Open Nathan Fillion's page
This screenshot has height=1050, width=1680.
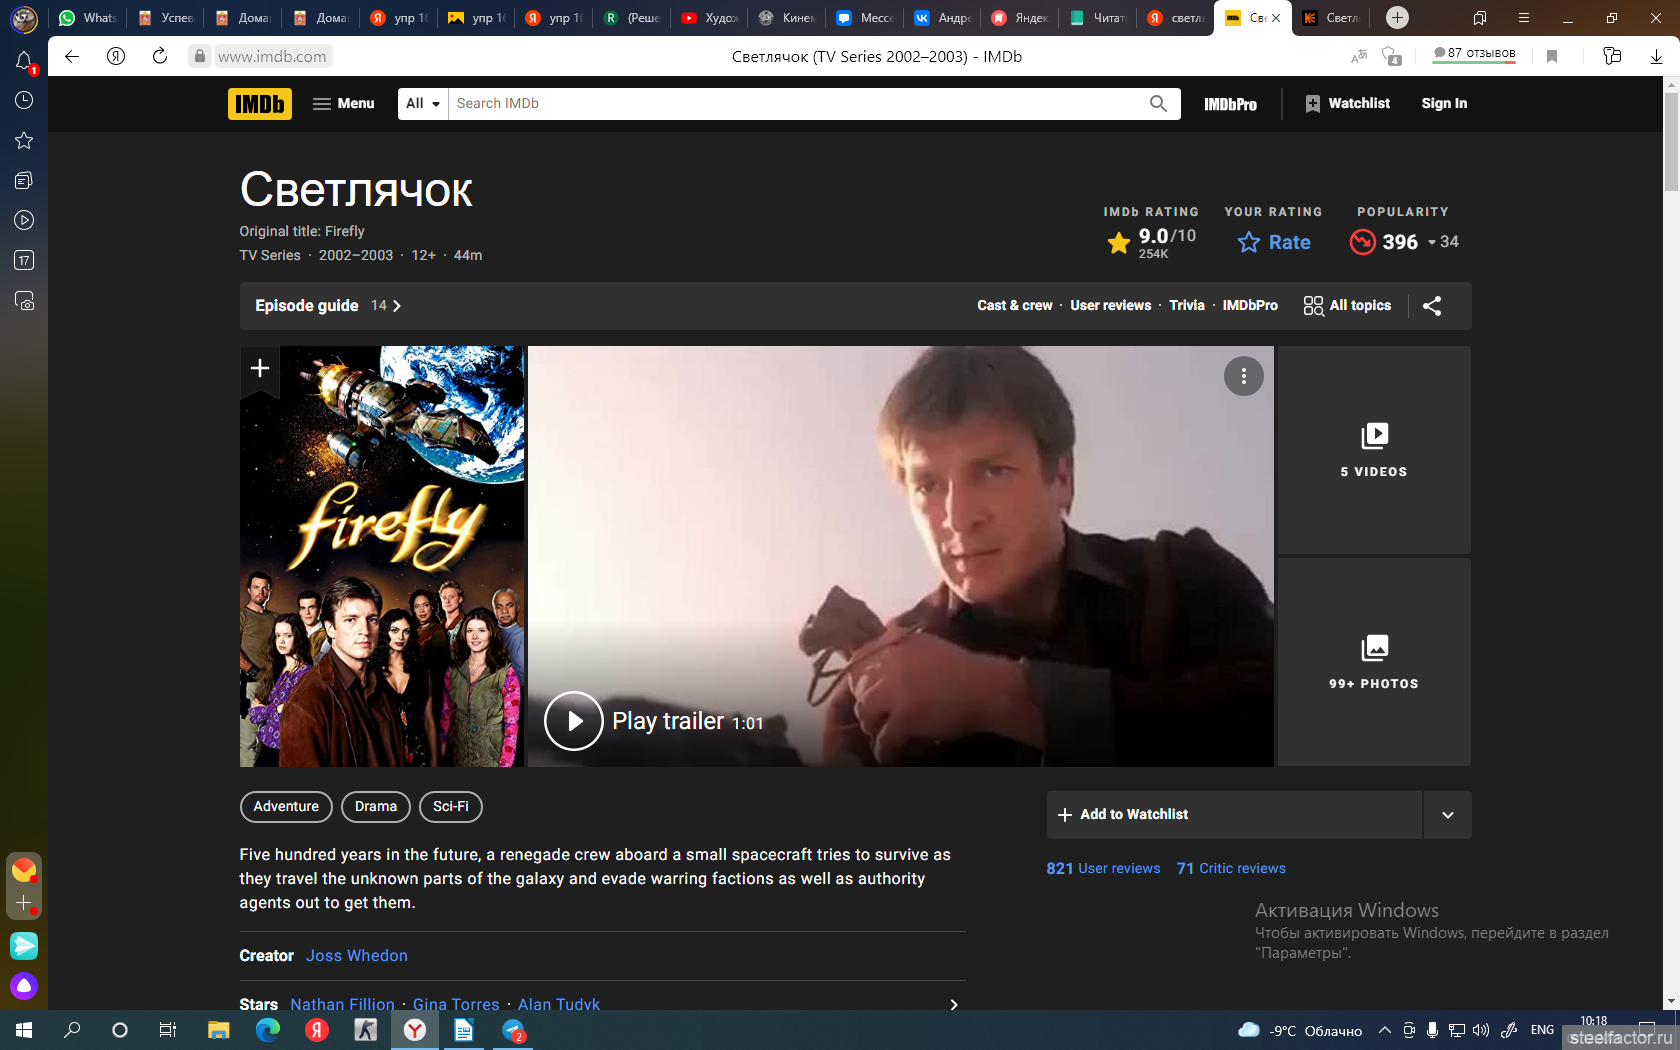click(x=342, y=1004)
